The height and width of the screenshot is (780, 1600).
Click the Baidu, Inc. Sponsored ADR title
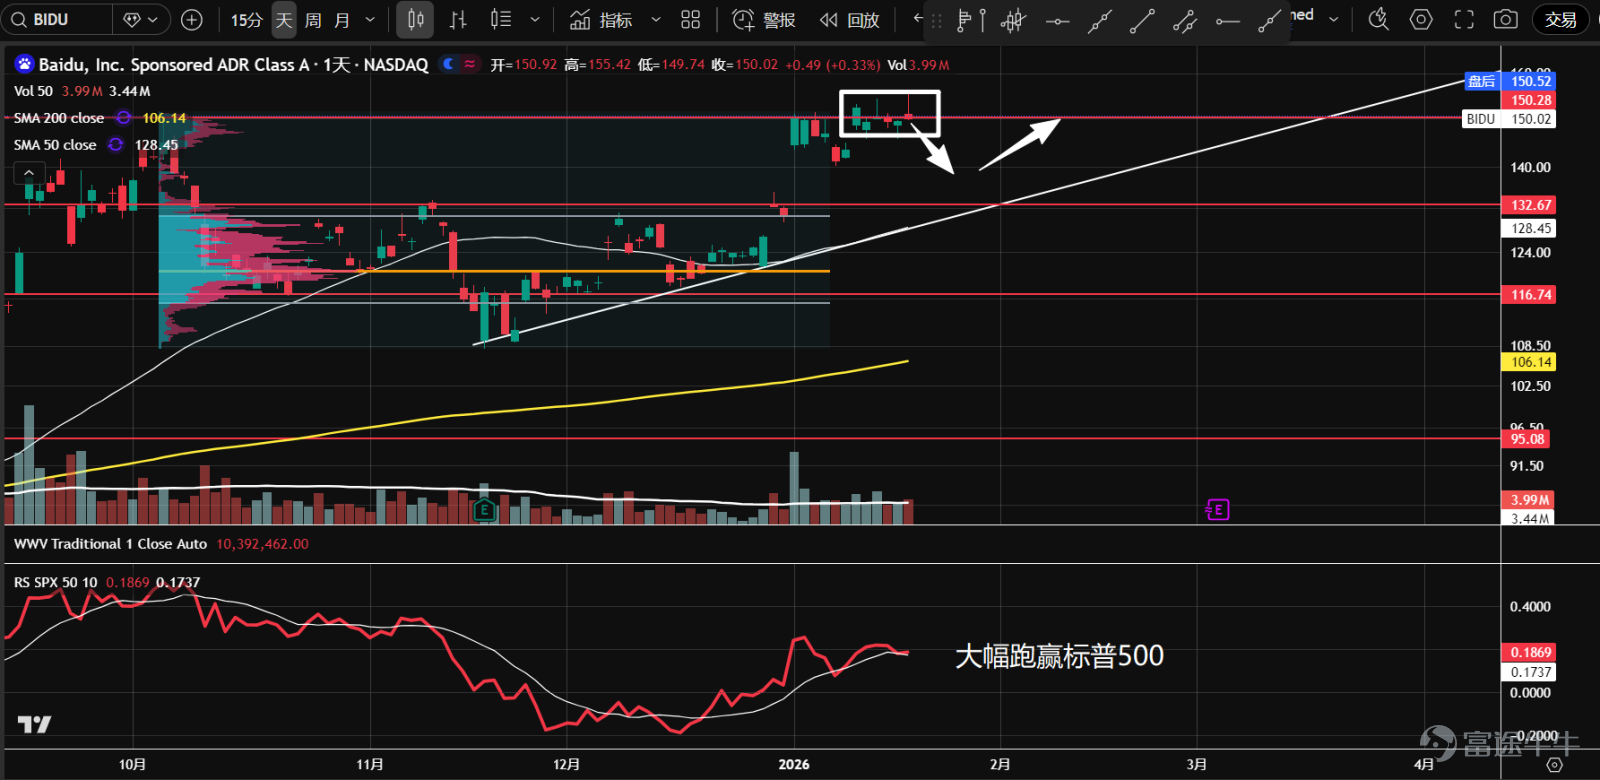pos(233,64)
